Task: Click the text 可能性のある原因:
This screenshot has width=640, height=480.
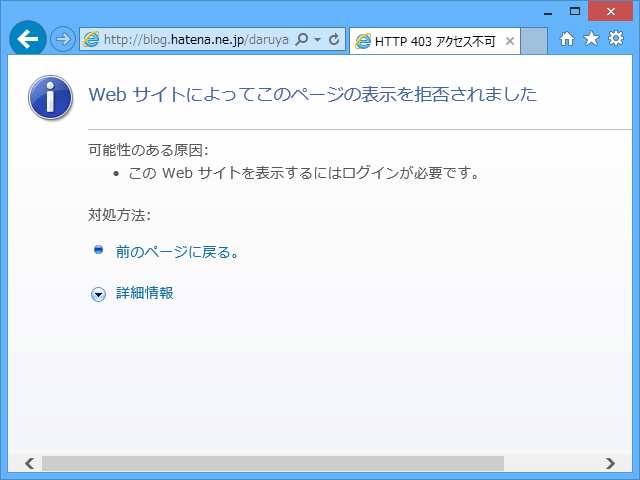Action: click(x=149, y=150)
